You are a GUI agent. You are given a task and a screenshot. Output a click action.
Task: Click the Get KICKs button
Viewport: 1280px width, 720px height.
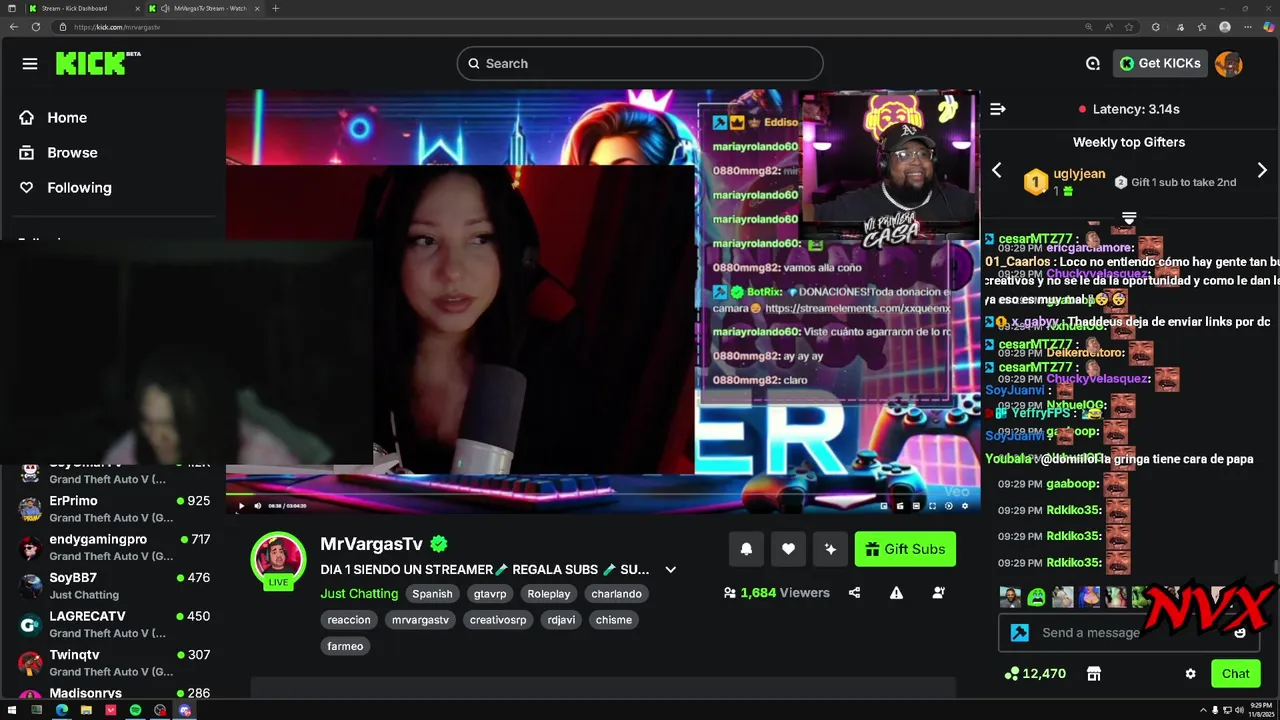[1159, 63]
